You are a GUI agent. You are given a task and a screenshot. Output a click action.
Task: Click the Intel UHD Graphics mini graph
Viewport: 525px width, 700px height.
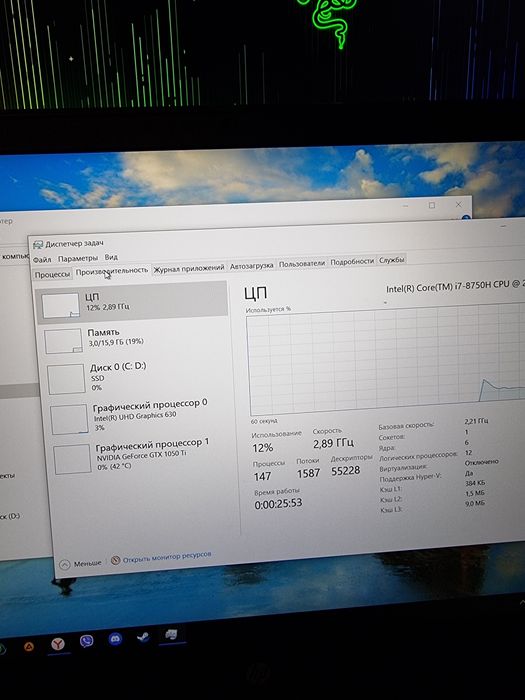tap(69, 420)
